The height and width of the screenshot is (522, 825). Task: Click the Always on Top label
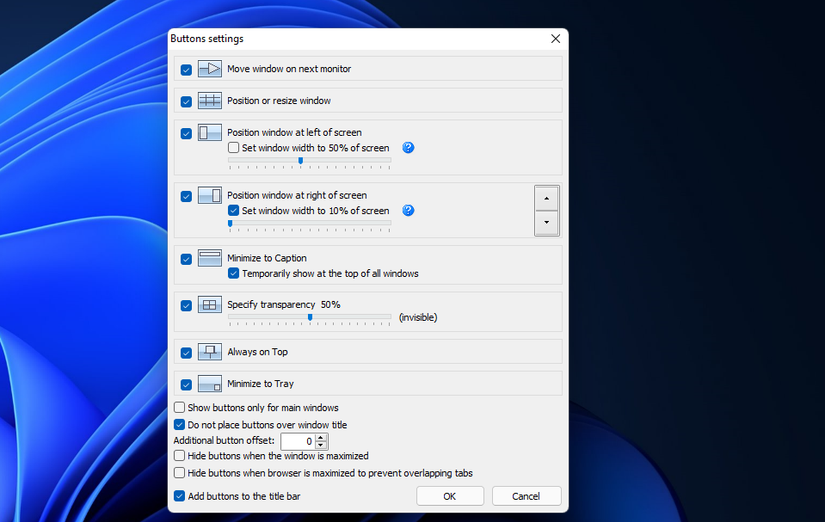257,352
